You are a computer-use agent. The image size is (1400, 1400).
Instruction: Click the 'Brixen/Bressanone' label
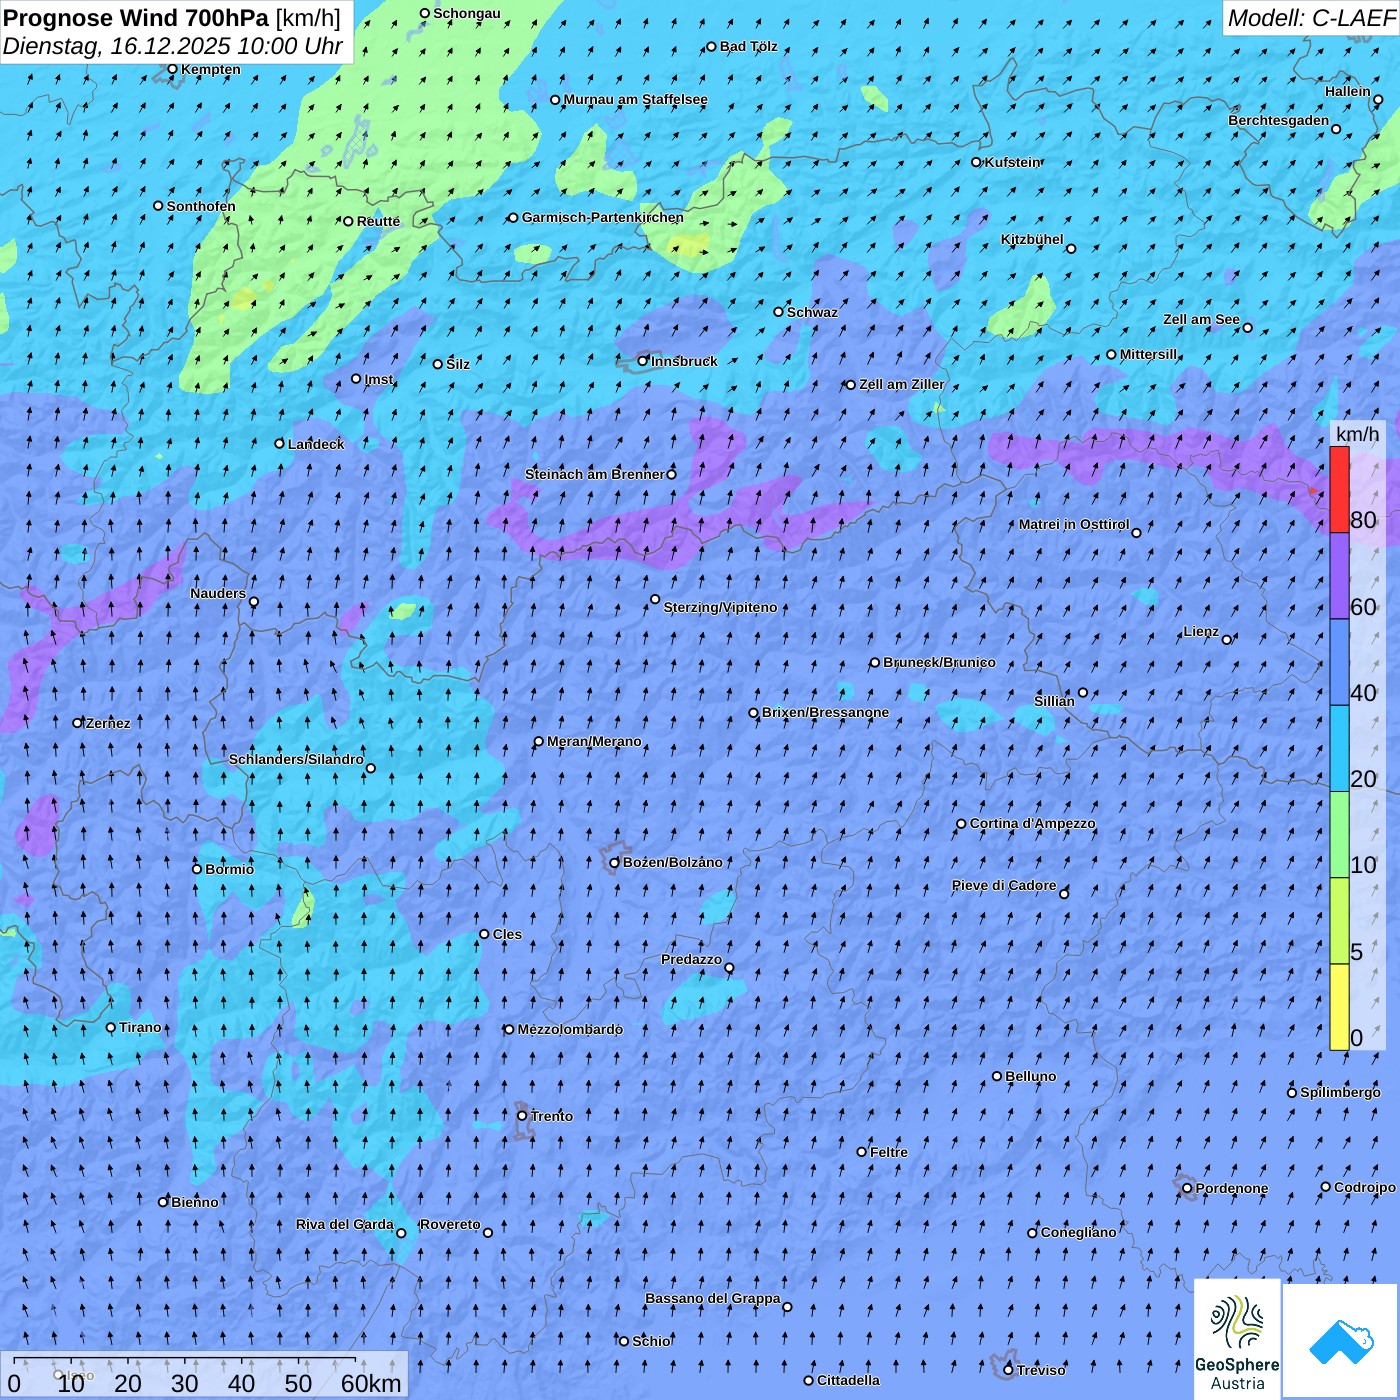825,712
